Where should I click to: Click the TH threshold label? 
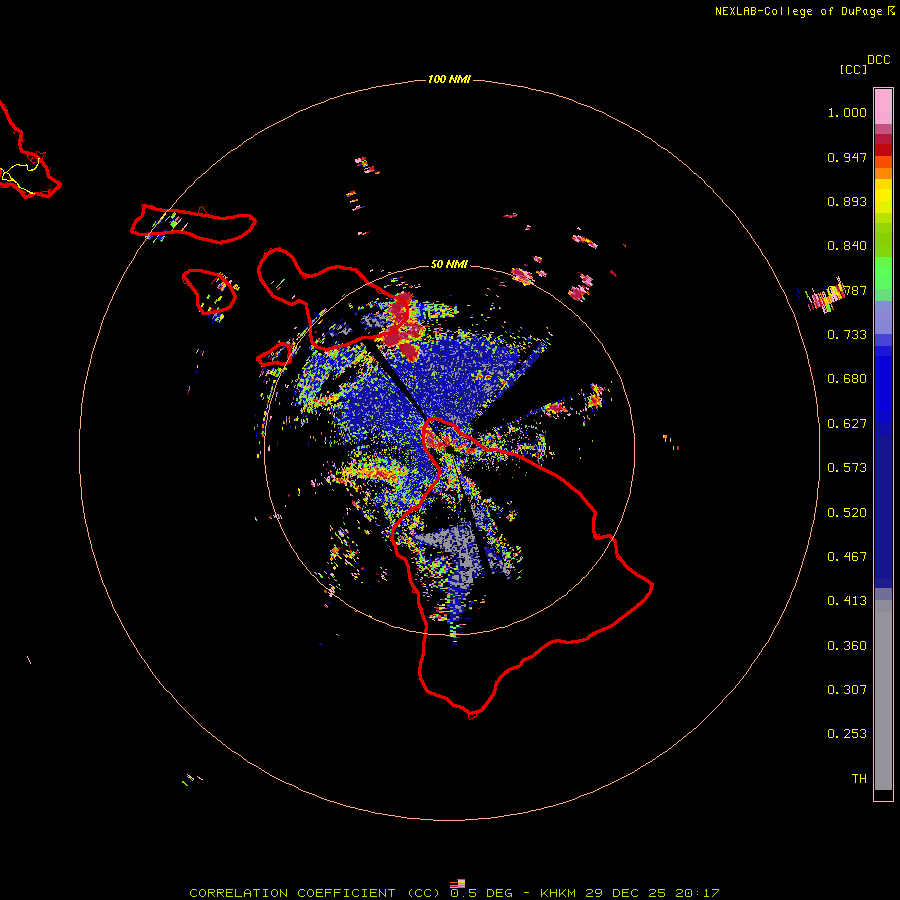tap(859, 779)
